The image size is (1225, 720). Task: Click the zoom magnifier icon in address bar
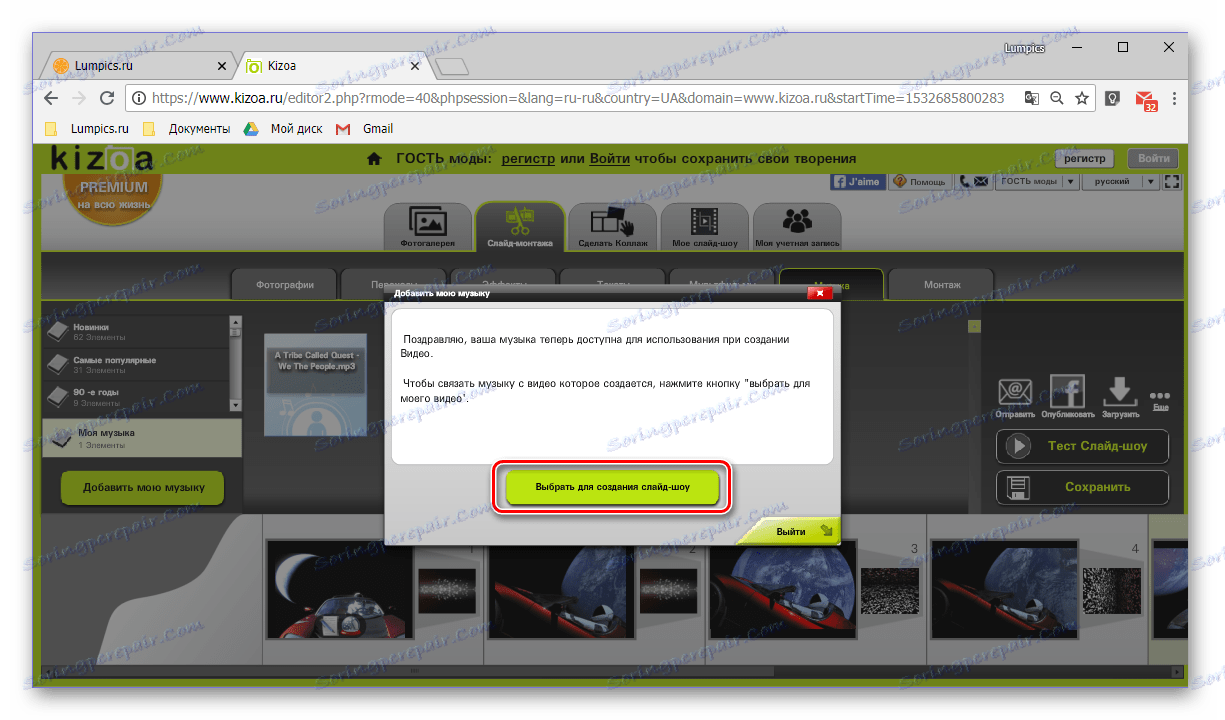(x=1057, y=98)
